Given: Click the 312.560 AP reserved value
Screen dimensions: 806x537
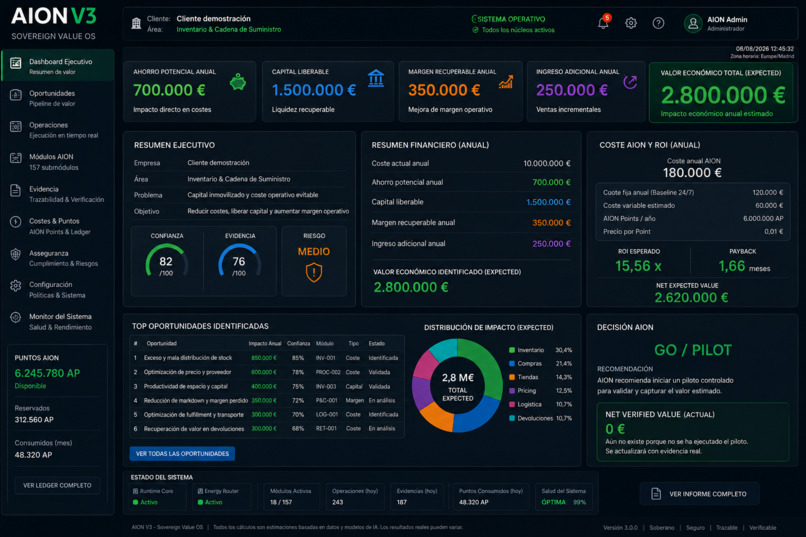Looking at the screenshot, I should tap(34, 419).
